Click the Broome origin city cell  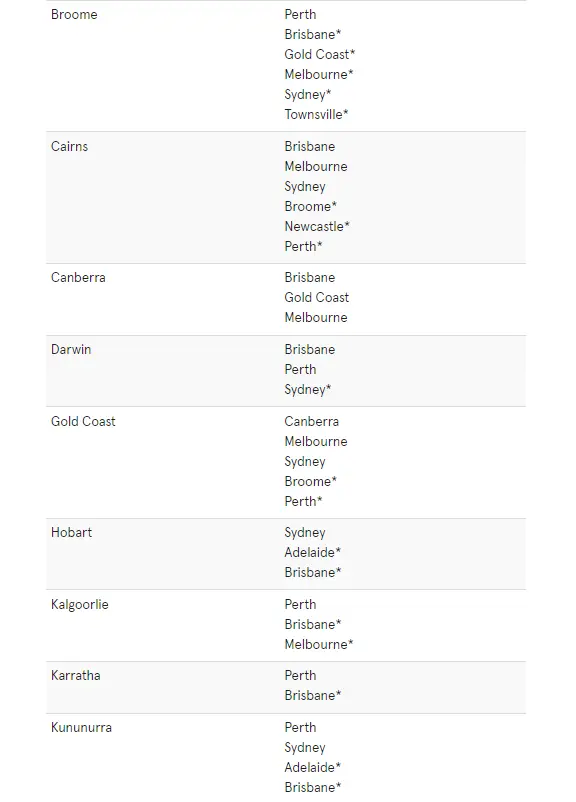[x=74, y=14]
